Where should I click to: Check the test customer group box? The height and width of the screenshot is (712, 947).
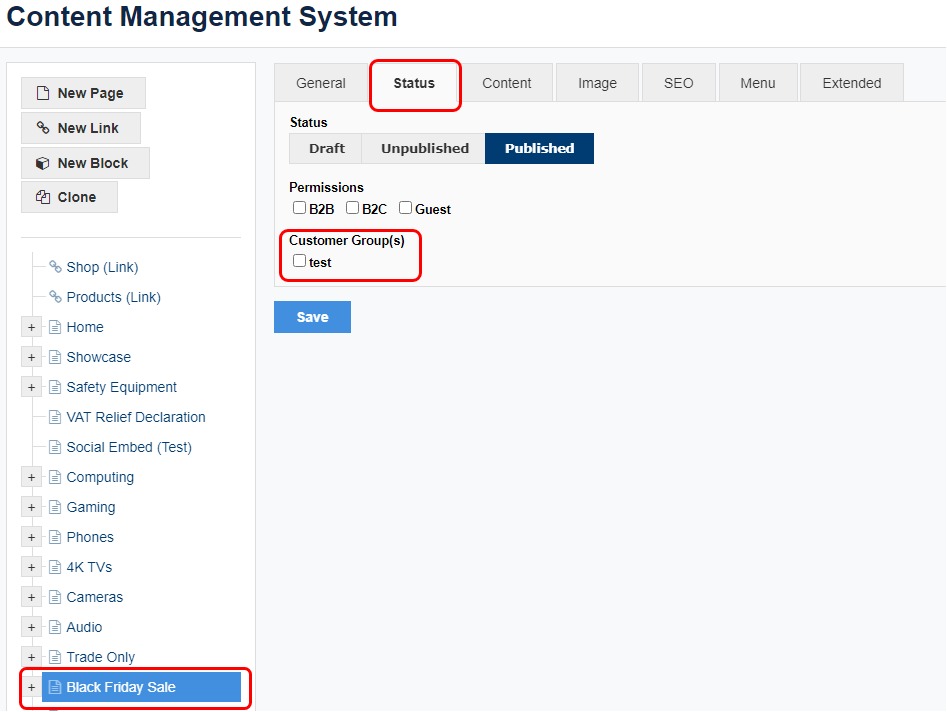tap(299, 261)
